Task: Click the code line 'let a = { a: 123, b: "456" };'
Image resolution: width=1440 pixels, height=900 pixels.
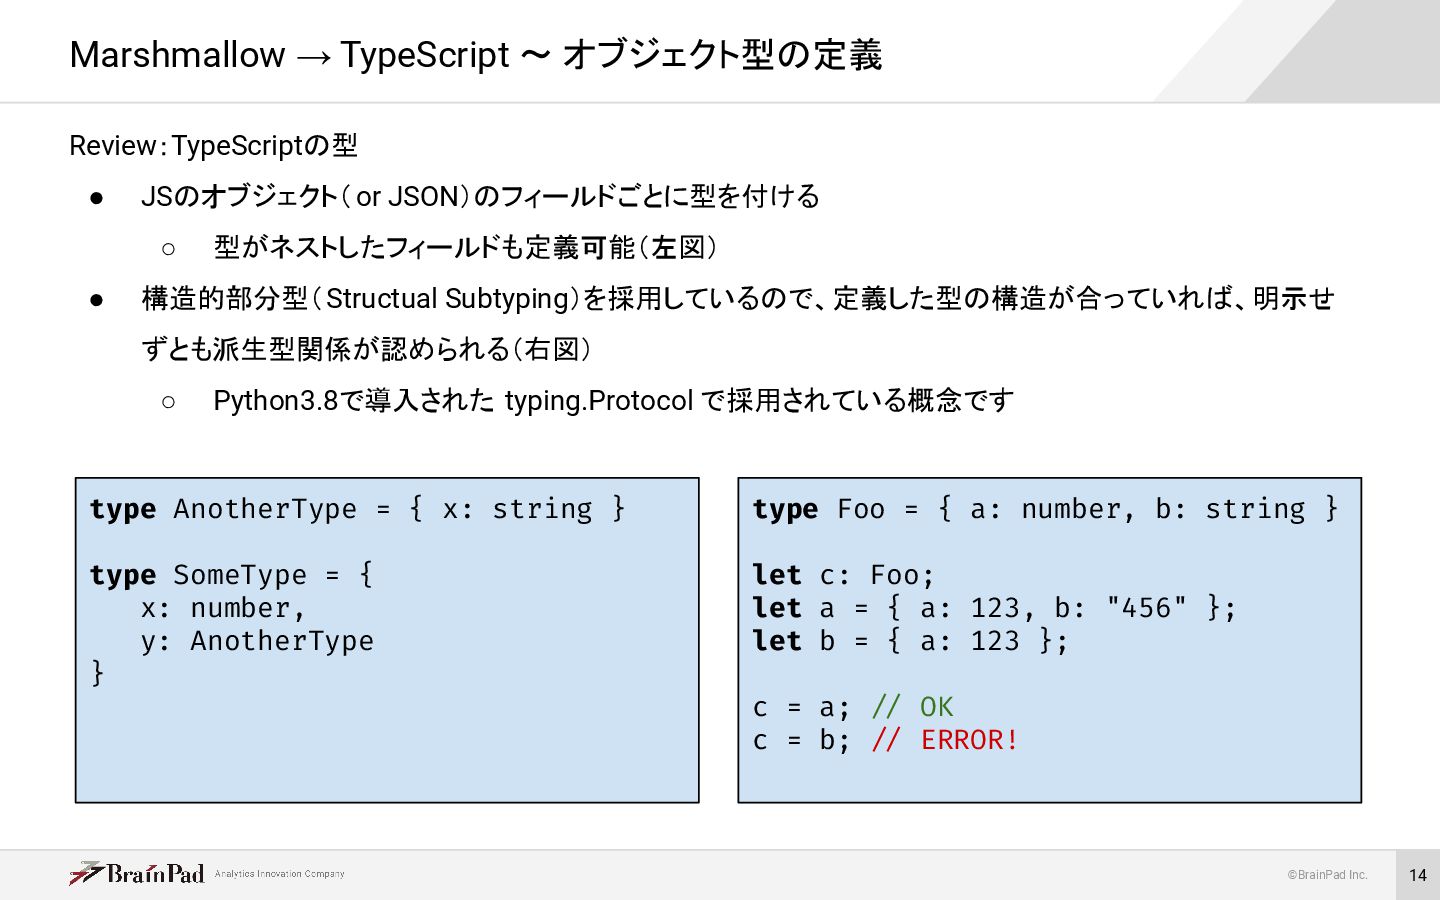Action: coord(995,608)
